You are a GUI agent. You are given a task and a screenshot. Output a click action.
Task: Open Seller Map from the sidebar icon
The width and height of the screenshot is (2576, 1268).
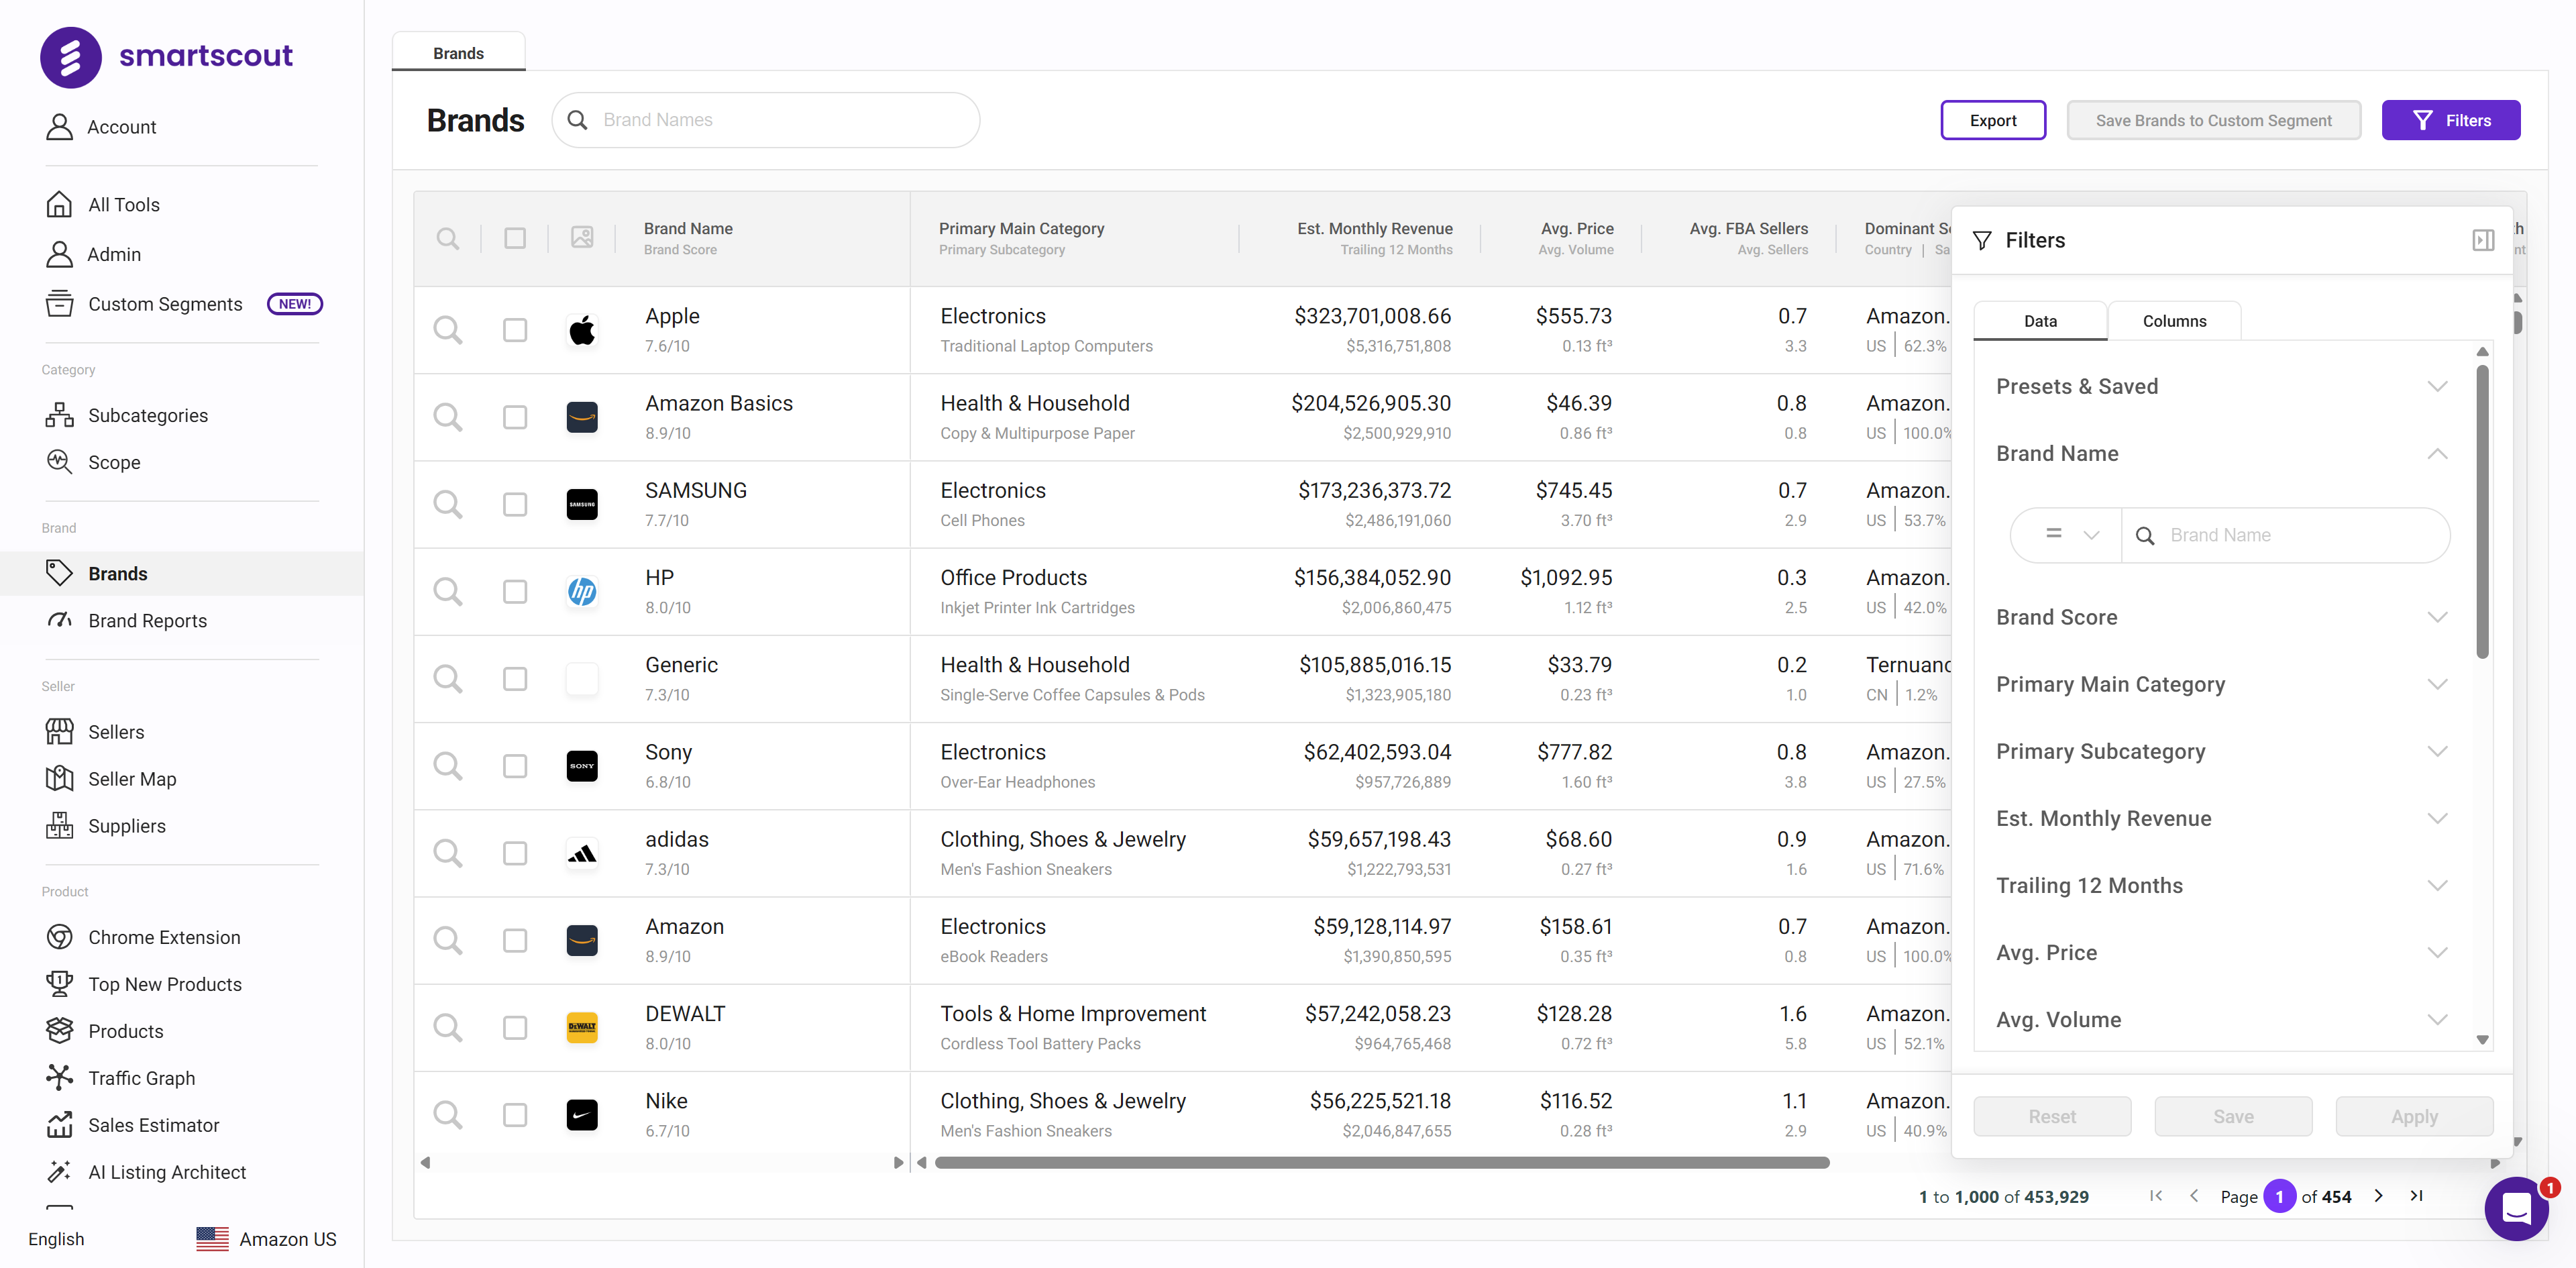59,778
